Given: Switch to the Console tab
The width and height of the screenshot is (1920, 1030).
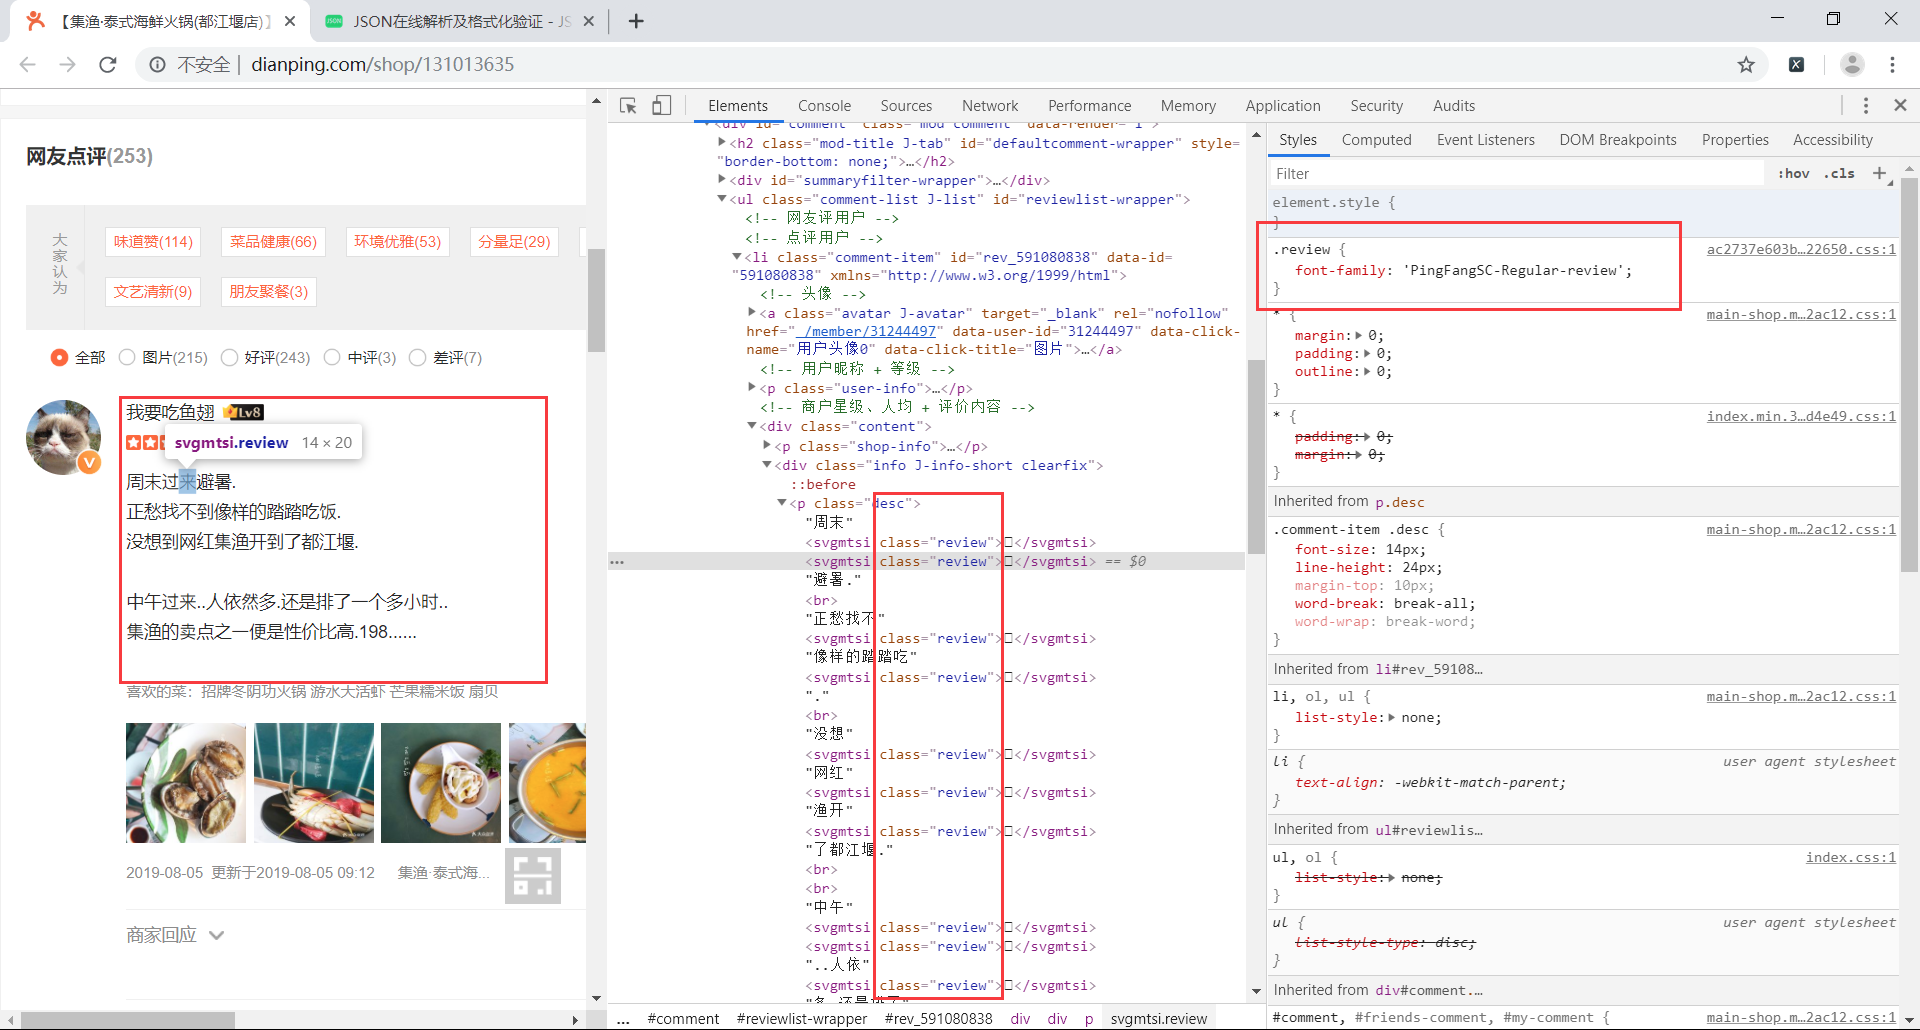Looking at the screenshot, I should click(824, 106).
